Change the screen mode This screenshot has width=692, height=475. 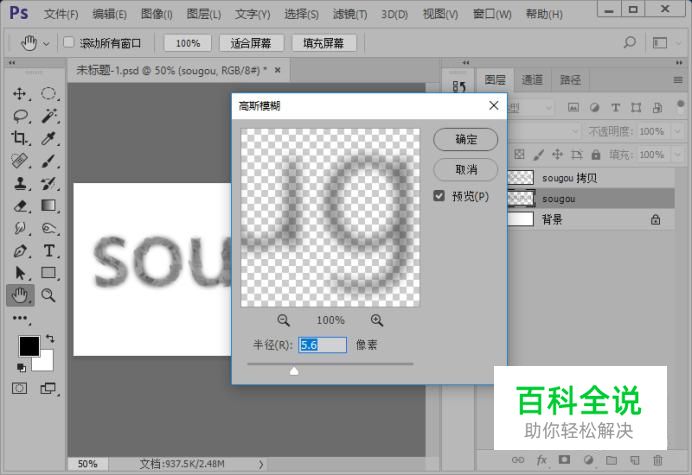pos(48,388)
